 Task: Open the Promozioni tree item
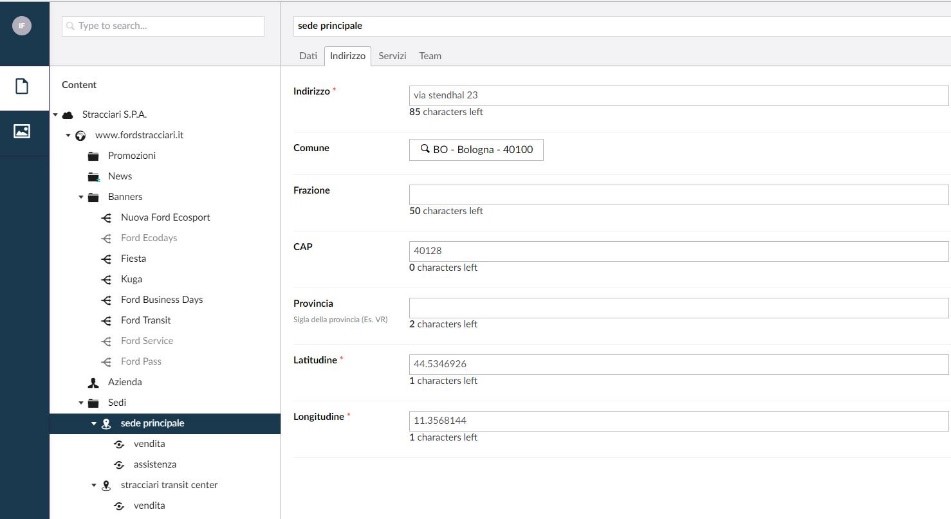[132, 156]
